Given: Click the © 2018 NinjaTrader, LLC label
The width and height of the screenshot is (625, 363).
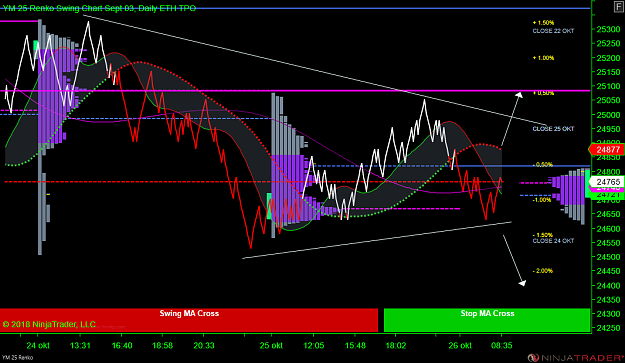Looking at the screenshot, I should click(x=49, y=324).
